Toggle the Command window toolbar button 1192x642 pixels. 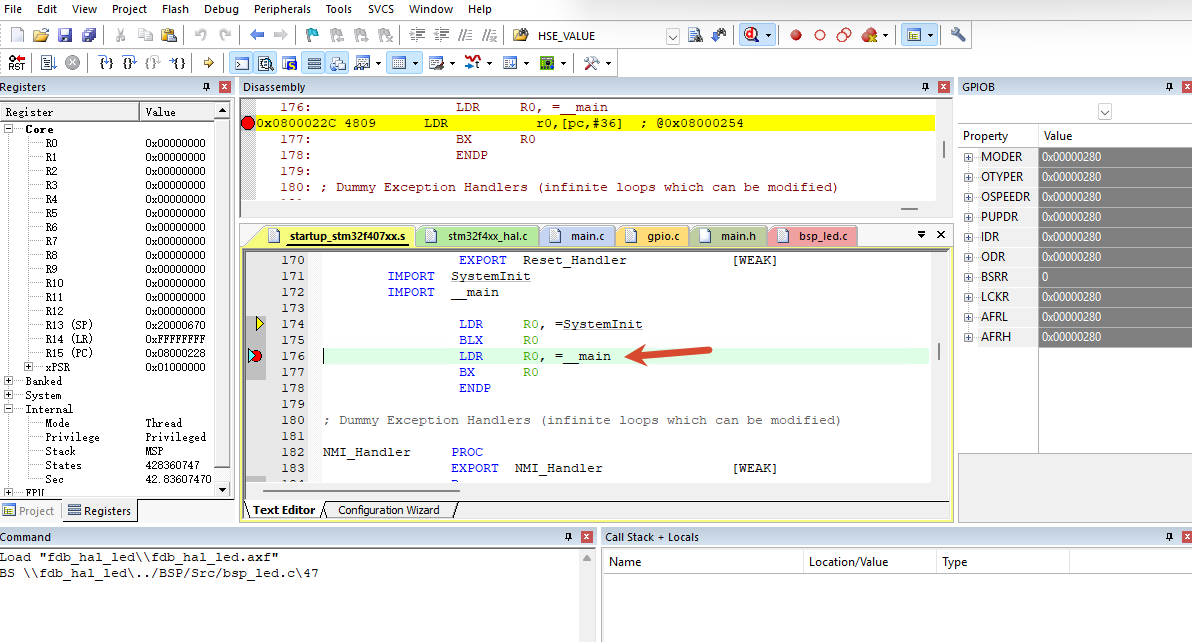click(x=242, y=63)
